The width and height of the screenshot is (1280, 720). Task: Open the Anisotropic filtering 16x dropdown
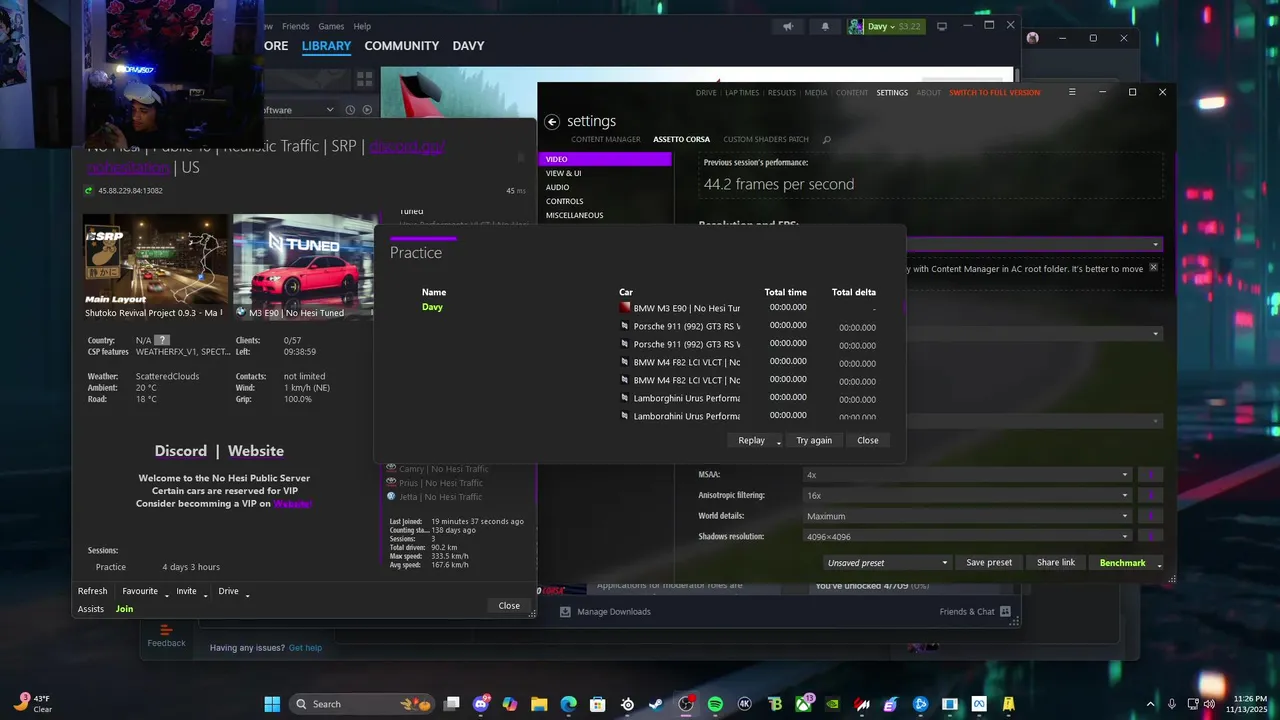[967, 495]
